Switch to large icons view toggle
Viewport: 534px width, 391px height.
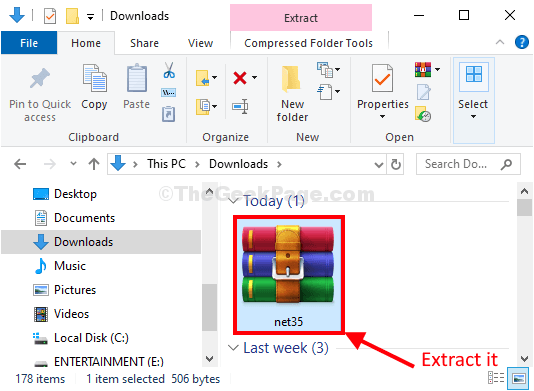pos(518,378)
